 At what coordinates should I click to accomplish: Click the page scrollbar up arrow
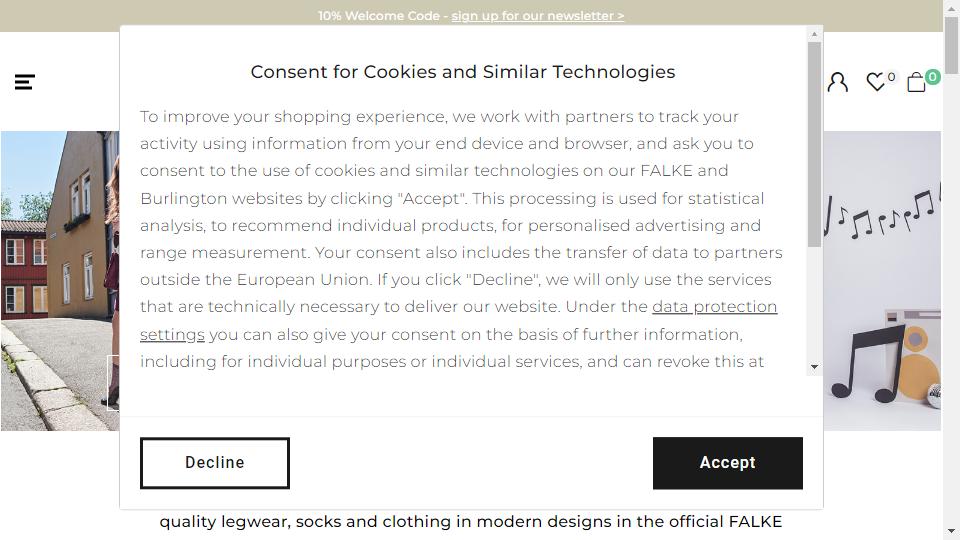(x=951, y=7)
